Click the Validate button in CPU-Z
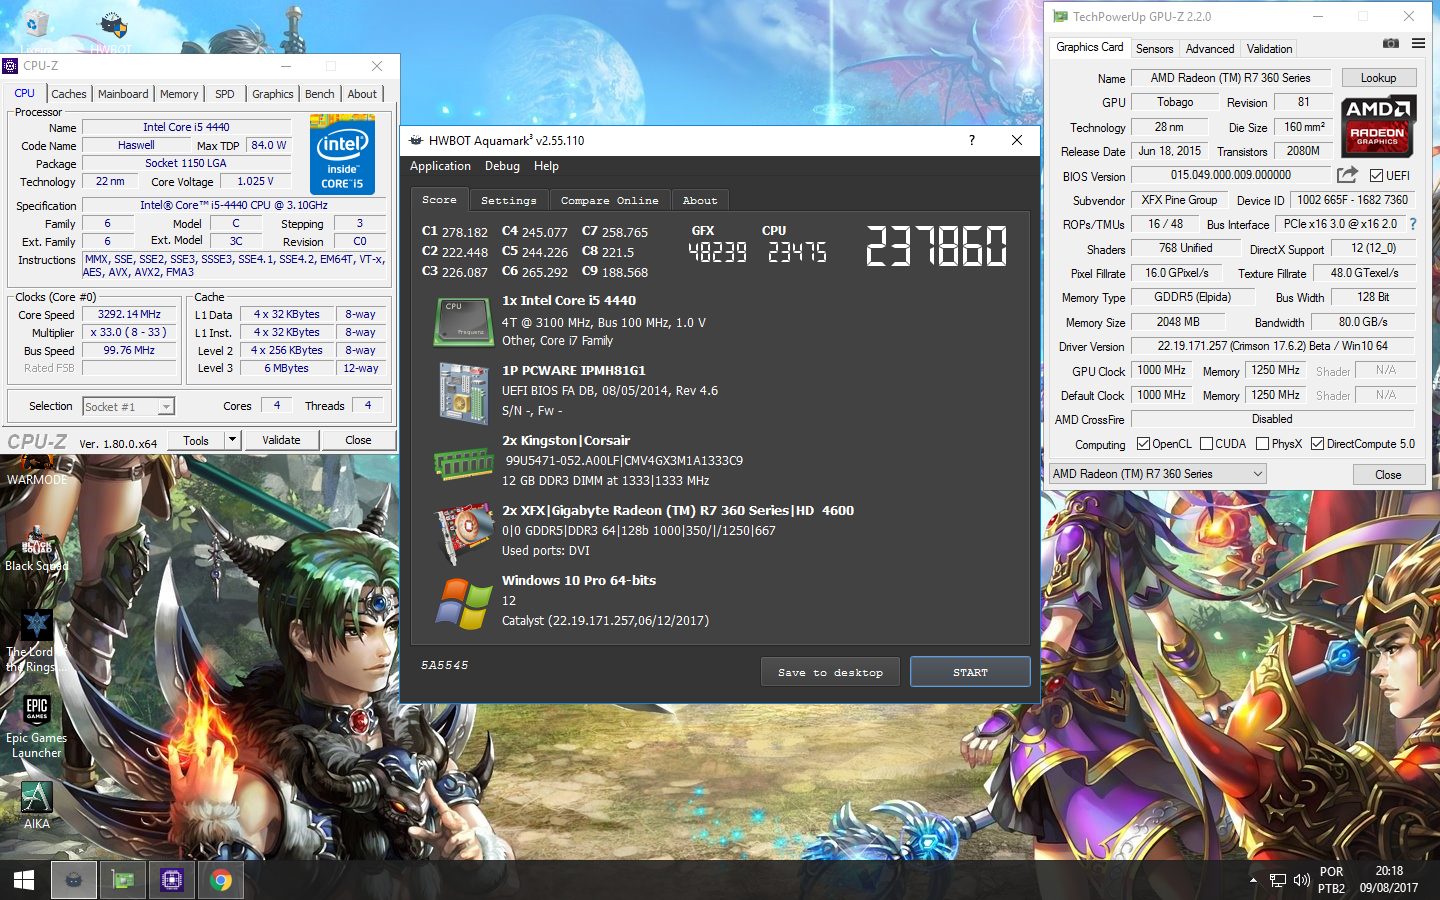This screenshot has width=1440, height=900. [281, 440]
